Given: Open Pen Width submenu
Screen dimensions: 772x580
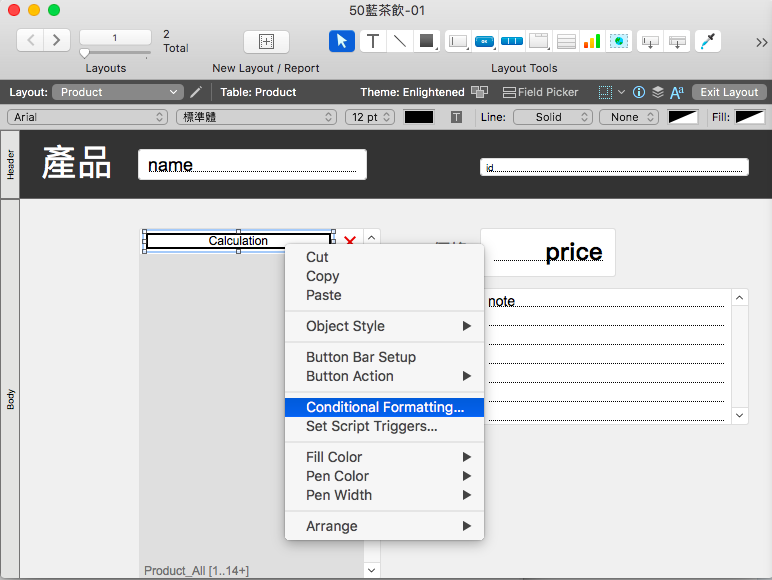Looking at the screenshot, I should click(384, 495).
